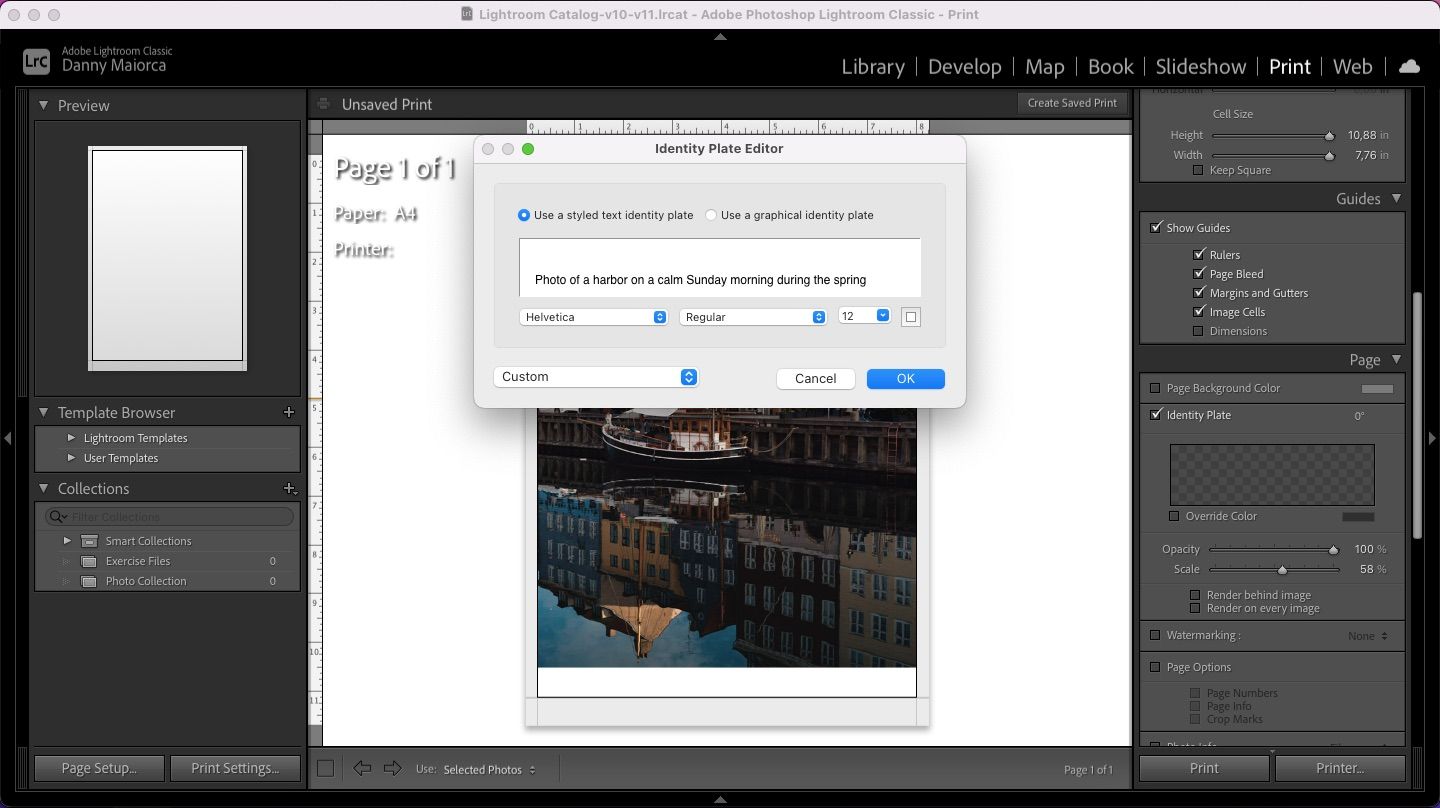This screenshot has height=808, width=1440.
Task: Collapse the right panel group arrow
Action: [x=1432, y=438]
